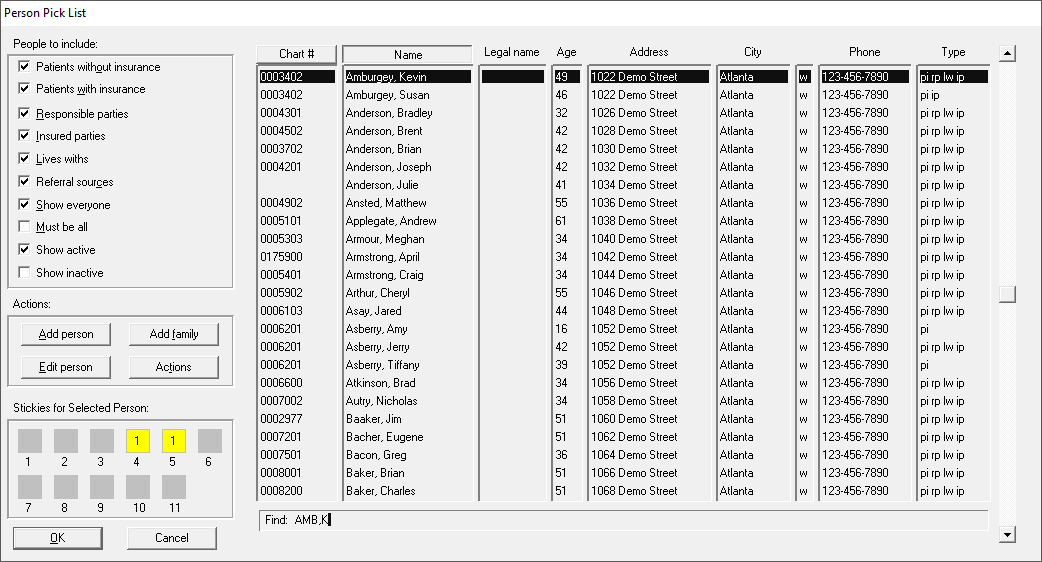Open Edit person button
This screenshot has width=1042, height=562.
coord(66,367)
